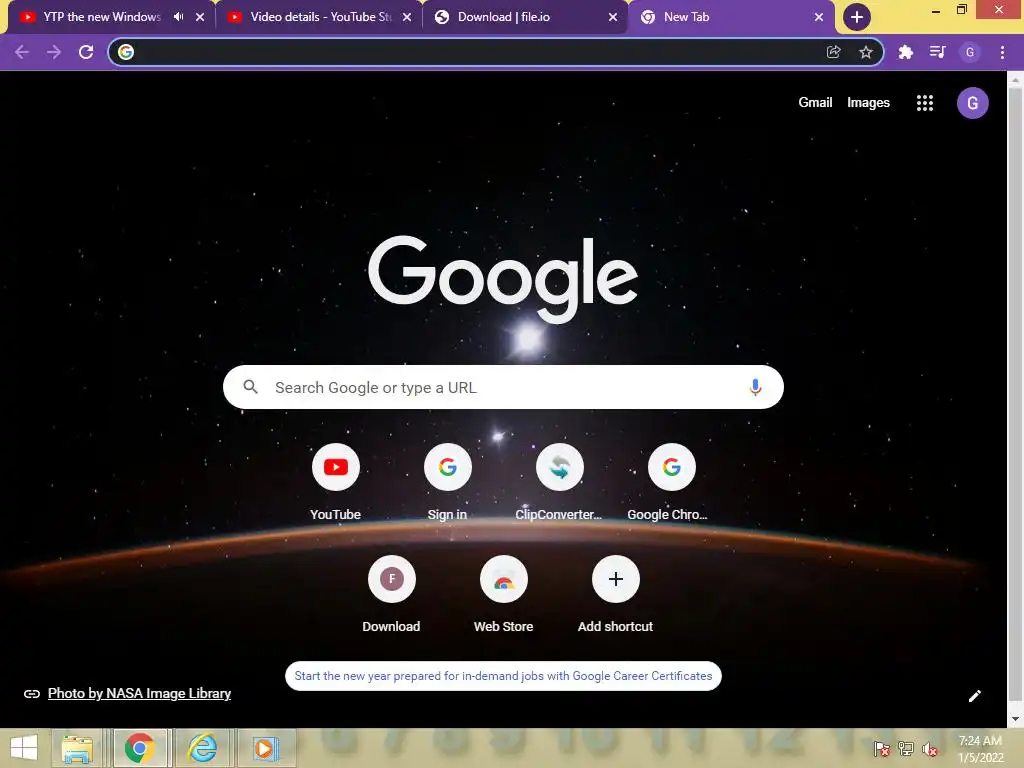Click the Chrome taskbar icon

[140, 748]
